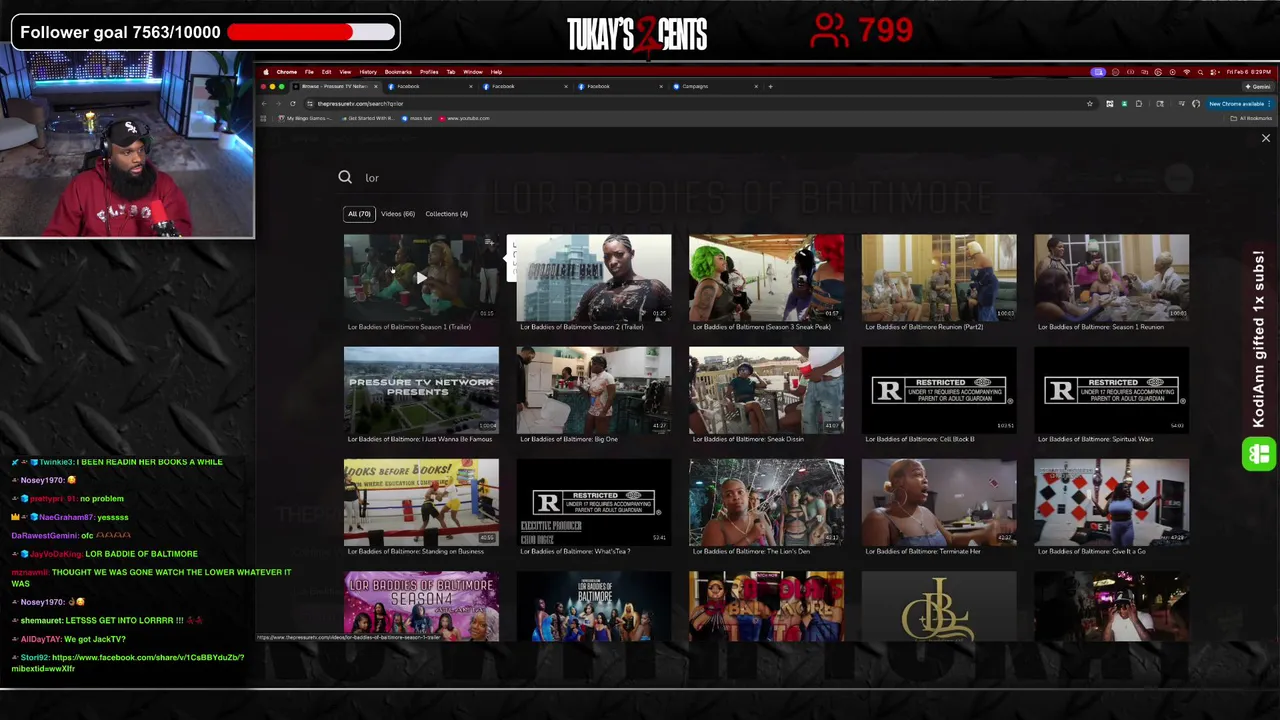The image size is (1280, 720).
Task: Bookmark this page with the star icon
Action: (x=1090, y=104)
